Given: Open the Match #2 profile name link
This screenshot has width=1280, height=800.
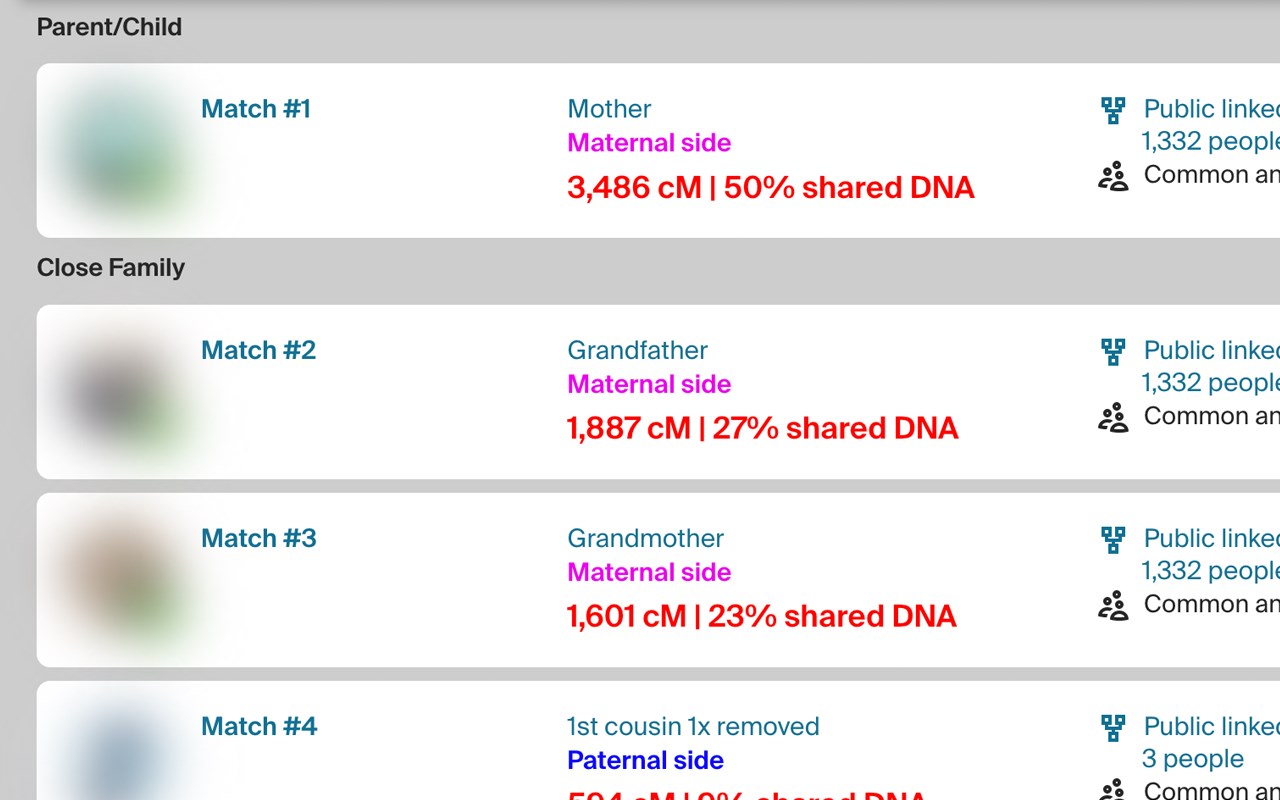Looking at the screenshot, I should (x=258, y=350).
